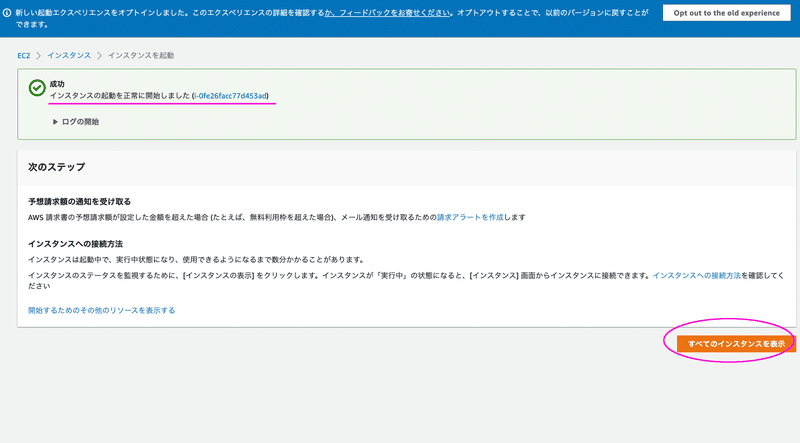The width and height of the screenshot is (800, 443).
Task: Open the インスタンス breadcrumb link
Action: (69, 55)
